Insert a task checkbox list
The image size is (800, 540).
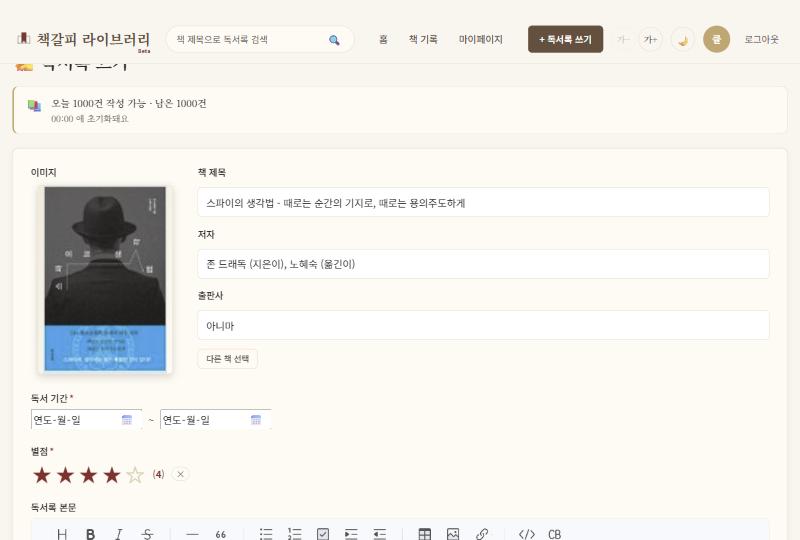(322, 534)
